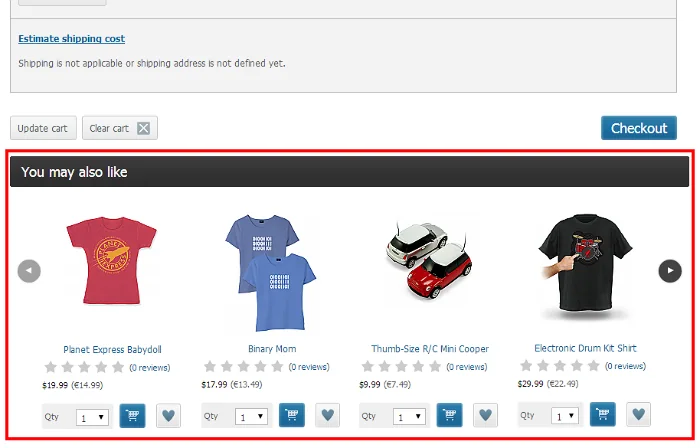This screenshot has height=448, width=700.
Task: Open quantity dropdown for Electronic Drum Kit Shirt
Action: point(565,416)
